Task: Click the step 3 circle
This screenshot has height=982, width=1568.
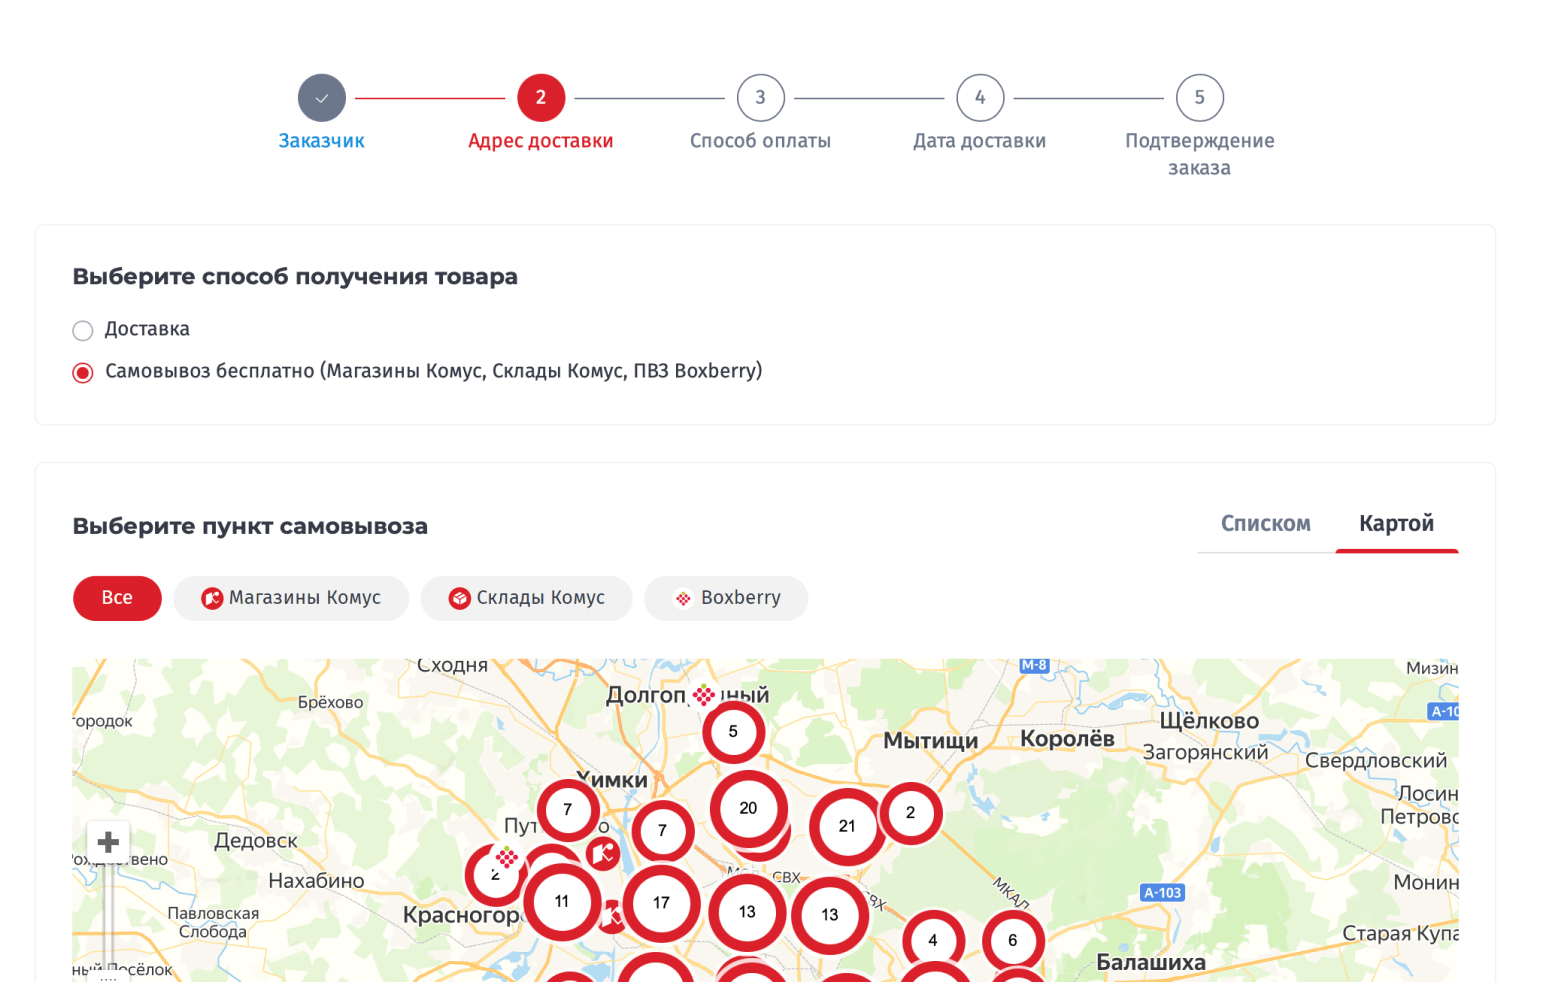Action: click(761, 98)
